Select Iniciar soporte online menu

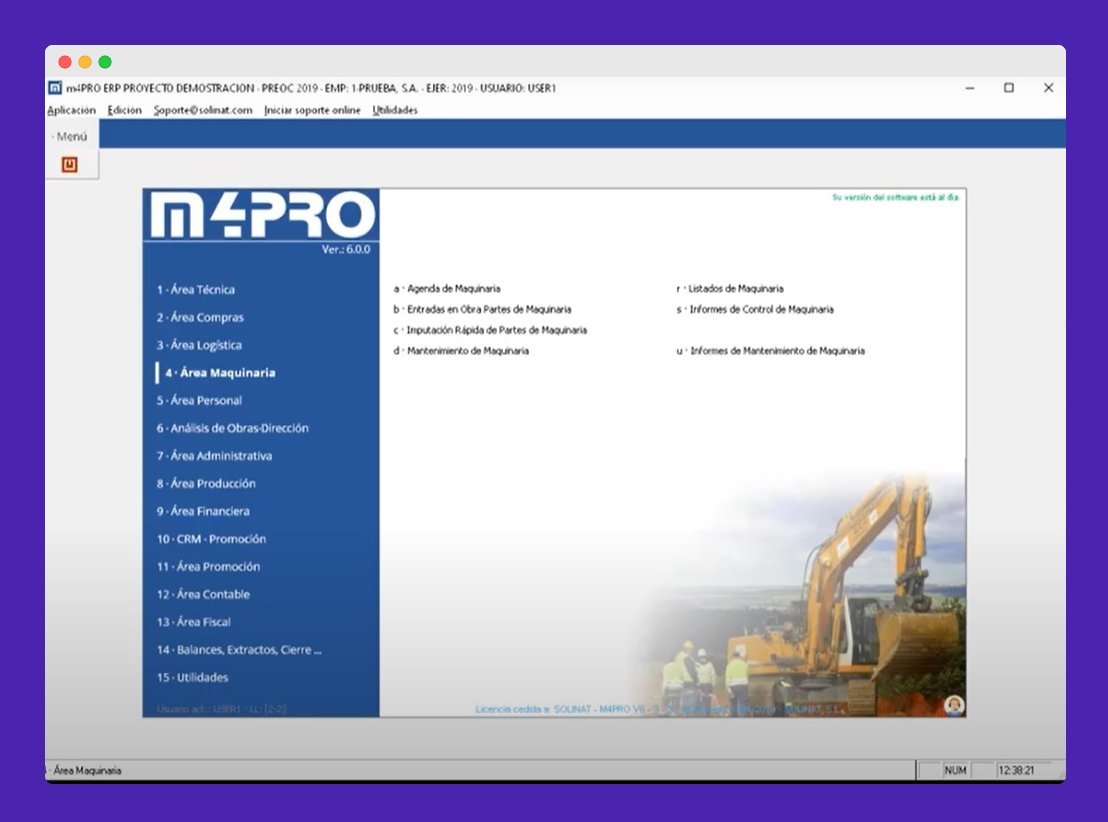[312, 110]
